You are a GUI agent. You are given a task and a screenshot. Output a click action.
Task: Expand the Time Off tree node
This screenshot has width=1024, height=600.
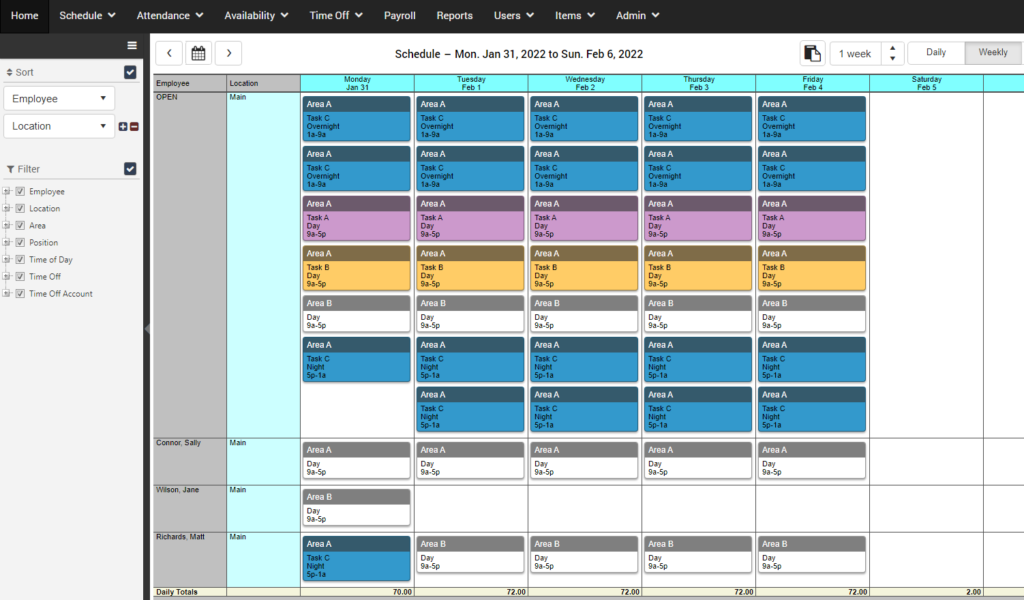(7, 276)
